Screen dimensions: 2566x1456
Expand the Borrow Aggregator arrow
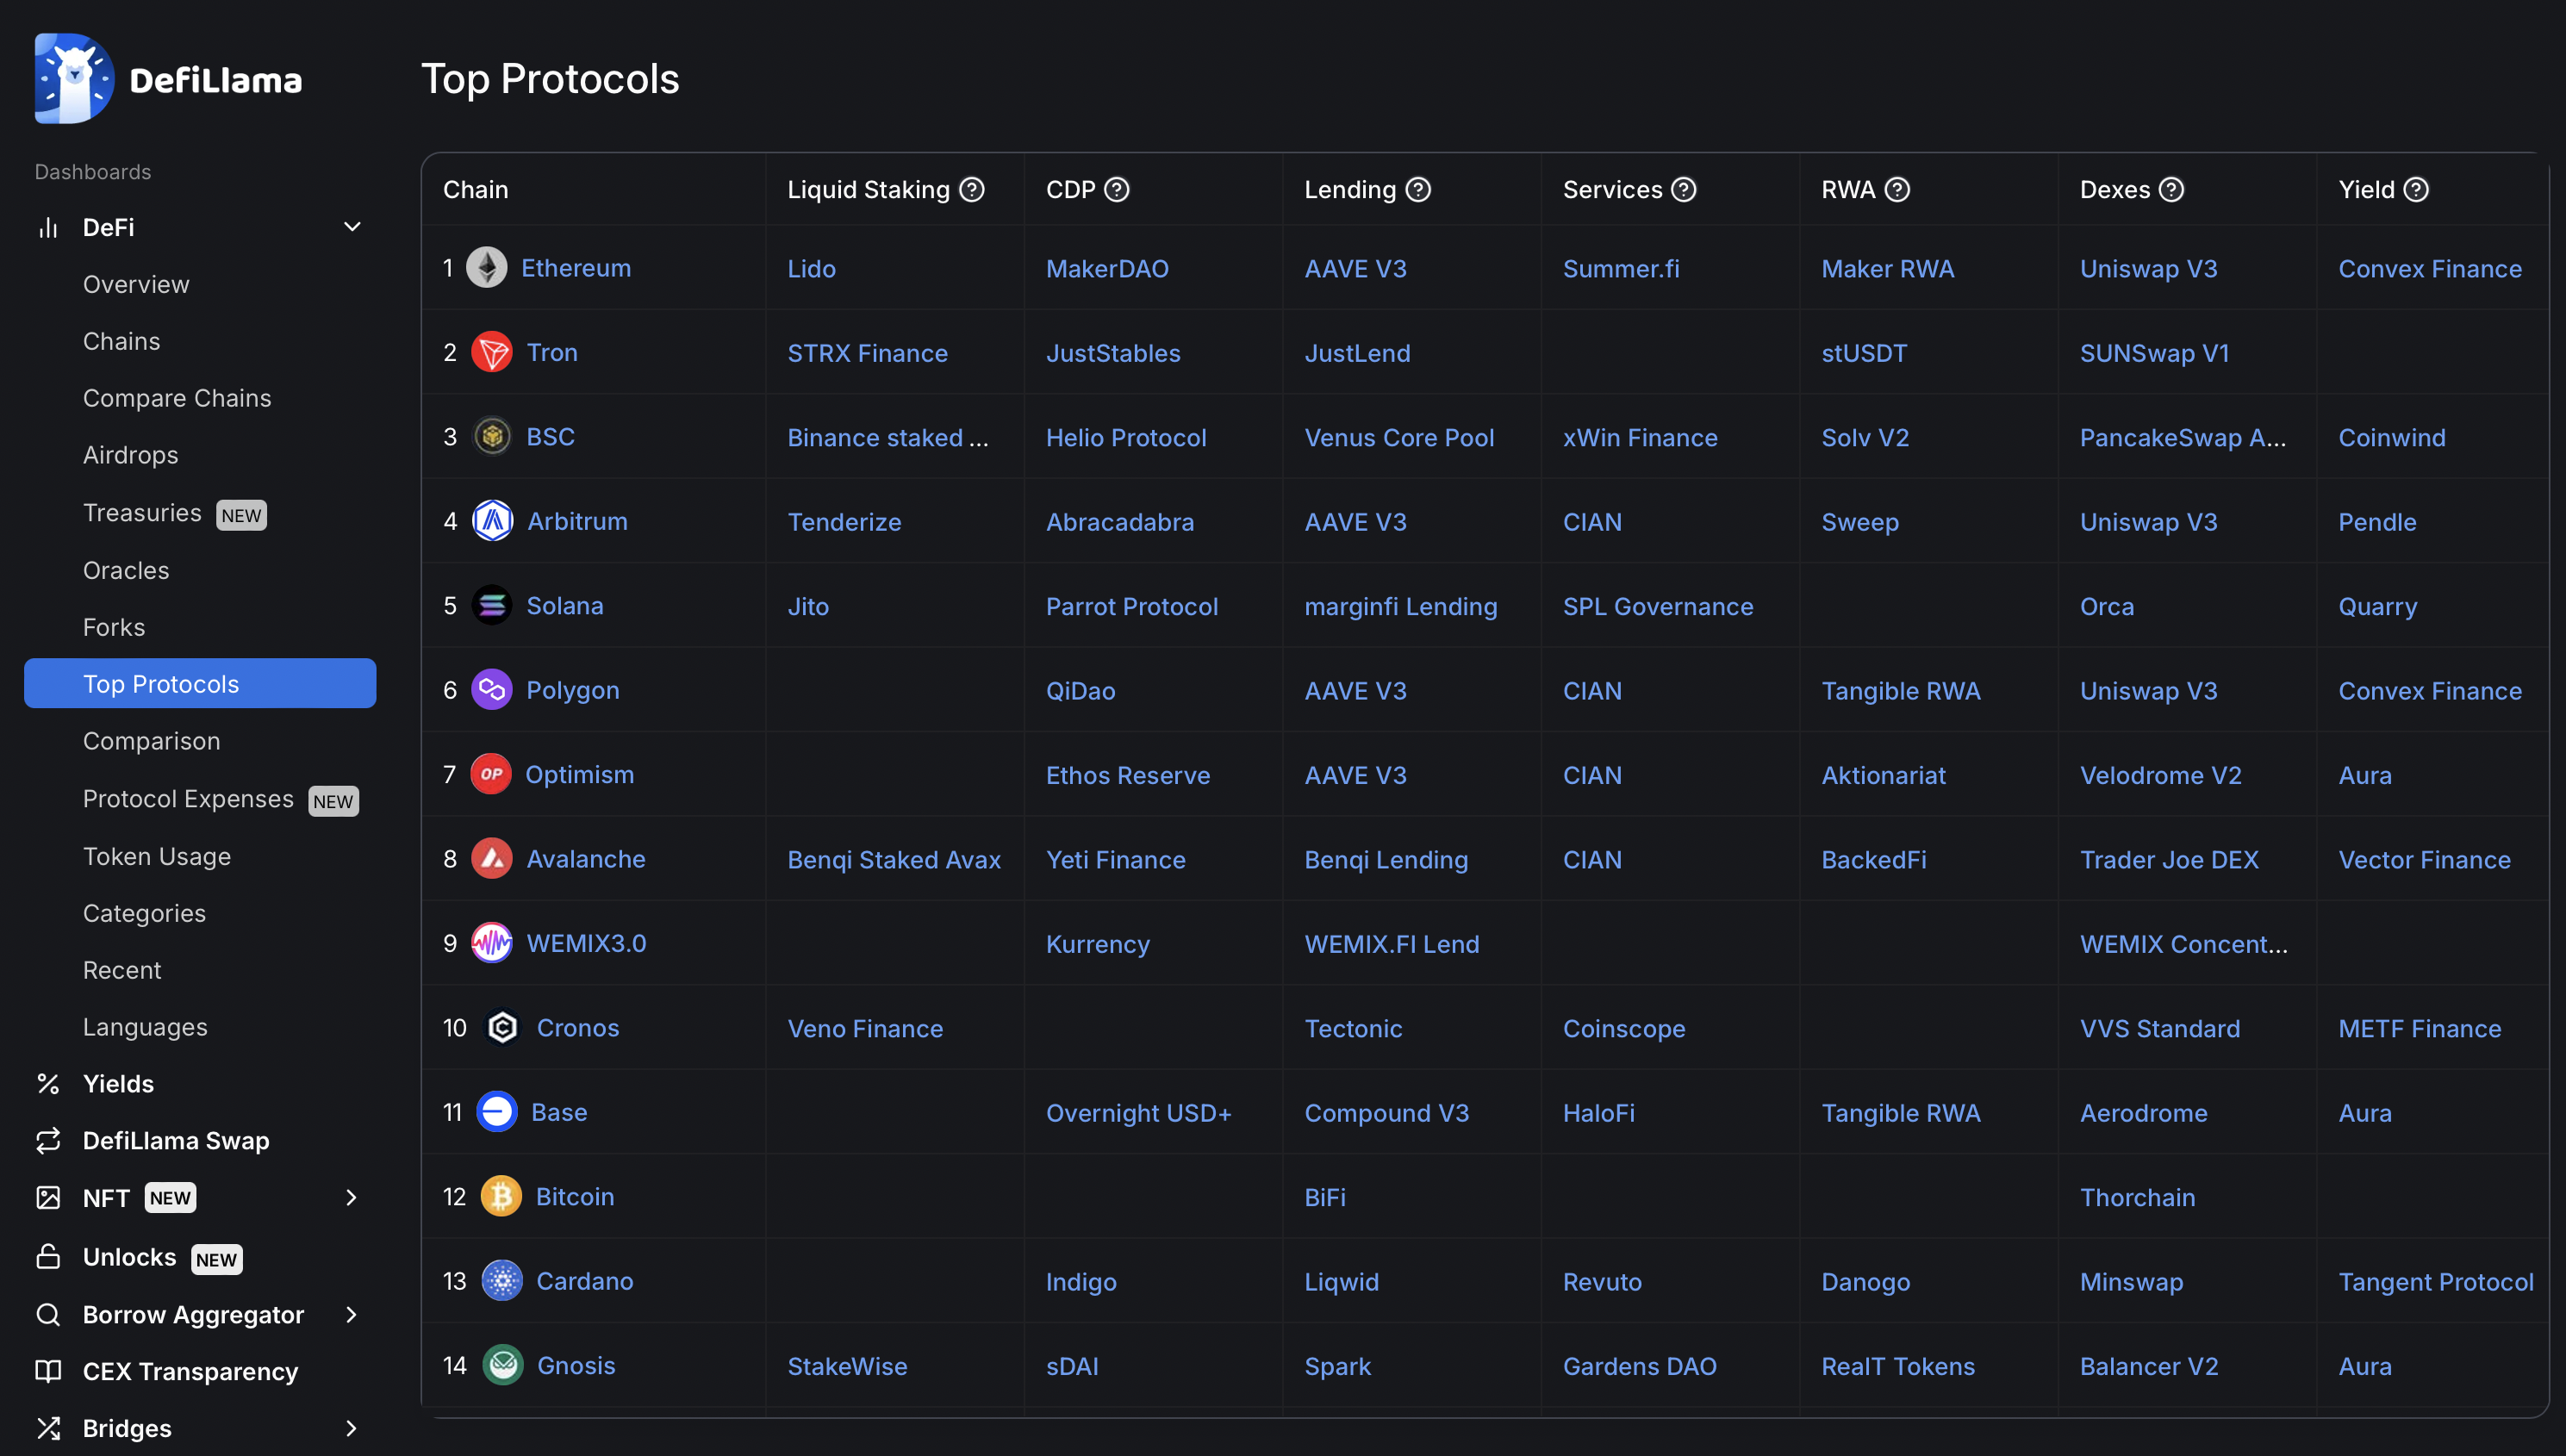tap(351, 1314)
